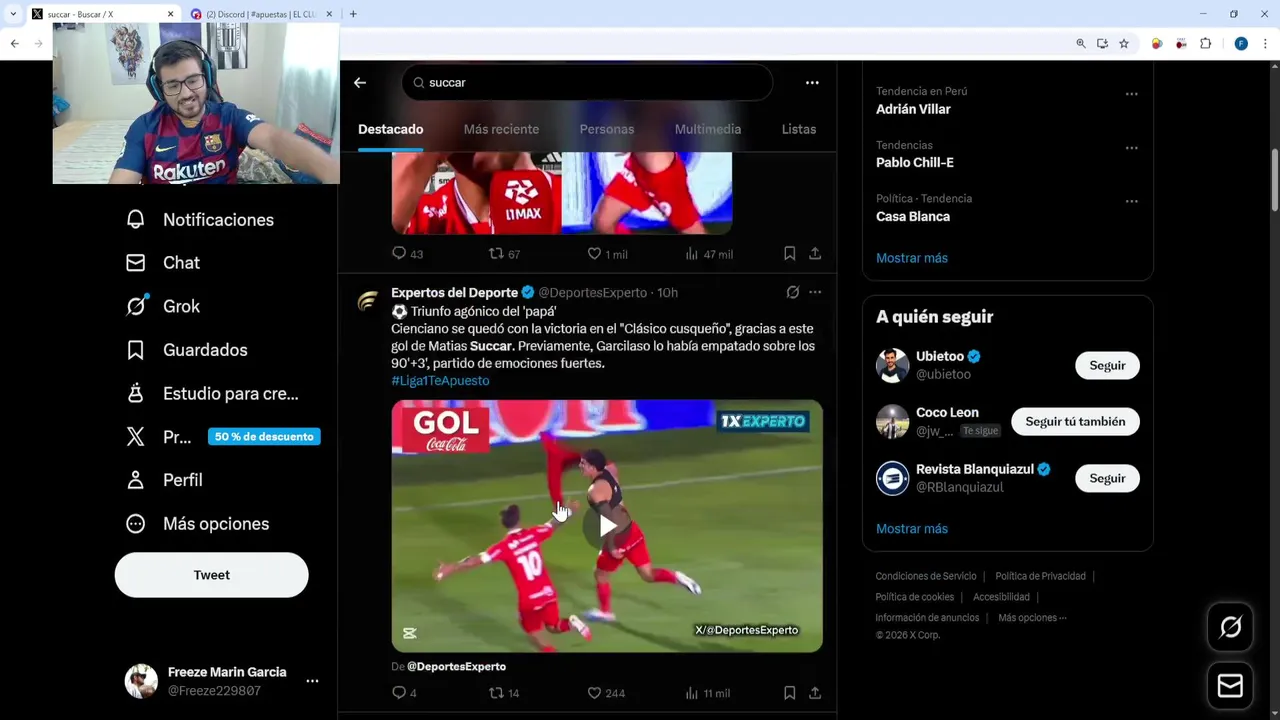This screenshot has height=720, width=1280.
Task: Switch to Listas tab
Action: click(799, 130)
